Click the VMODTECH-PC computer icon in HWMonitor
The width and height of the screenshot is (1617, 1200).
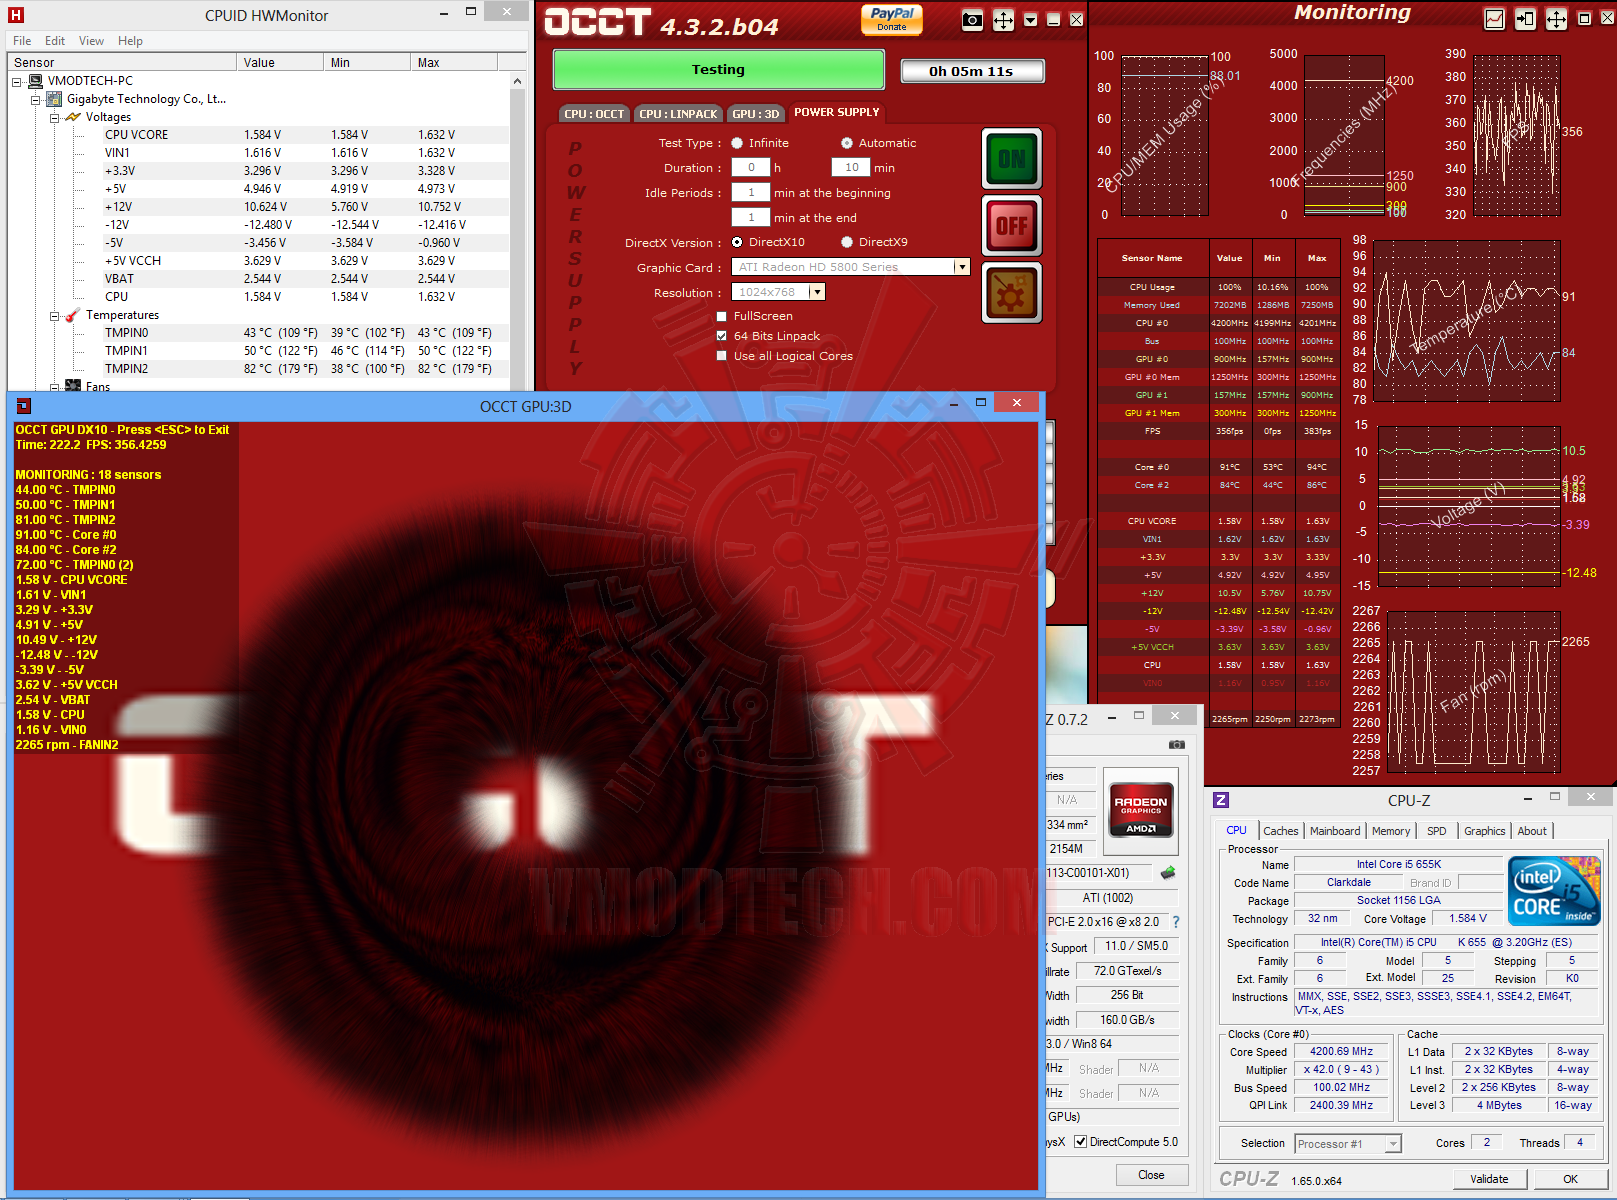36,81
